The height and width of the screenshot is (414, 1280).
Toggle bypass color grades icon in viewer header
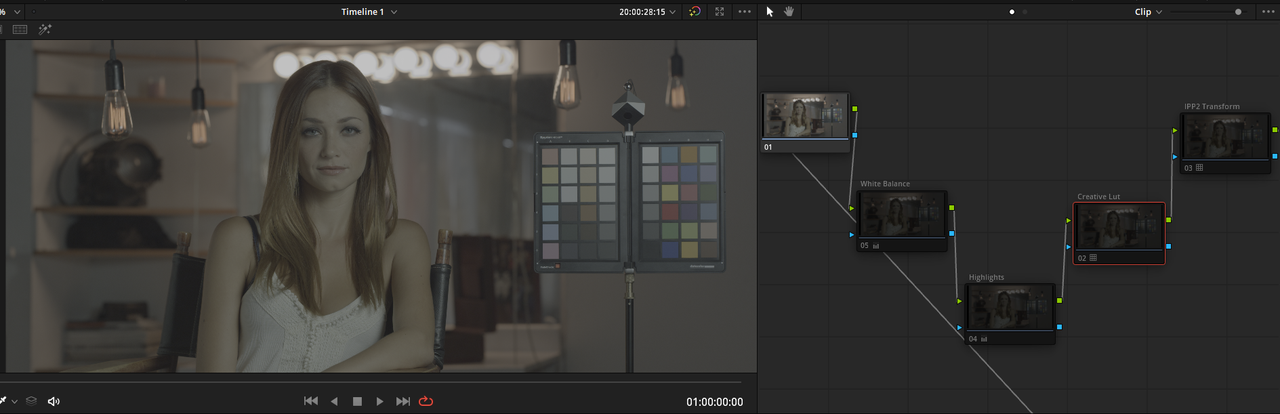click(696, 11)
